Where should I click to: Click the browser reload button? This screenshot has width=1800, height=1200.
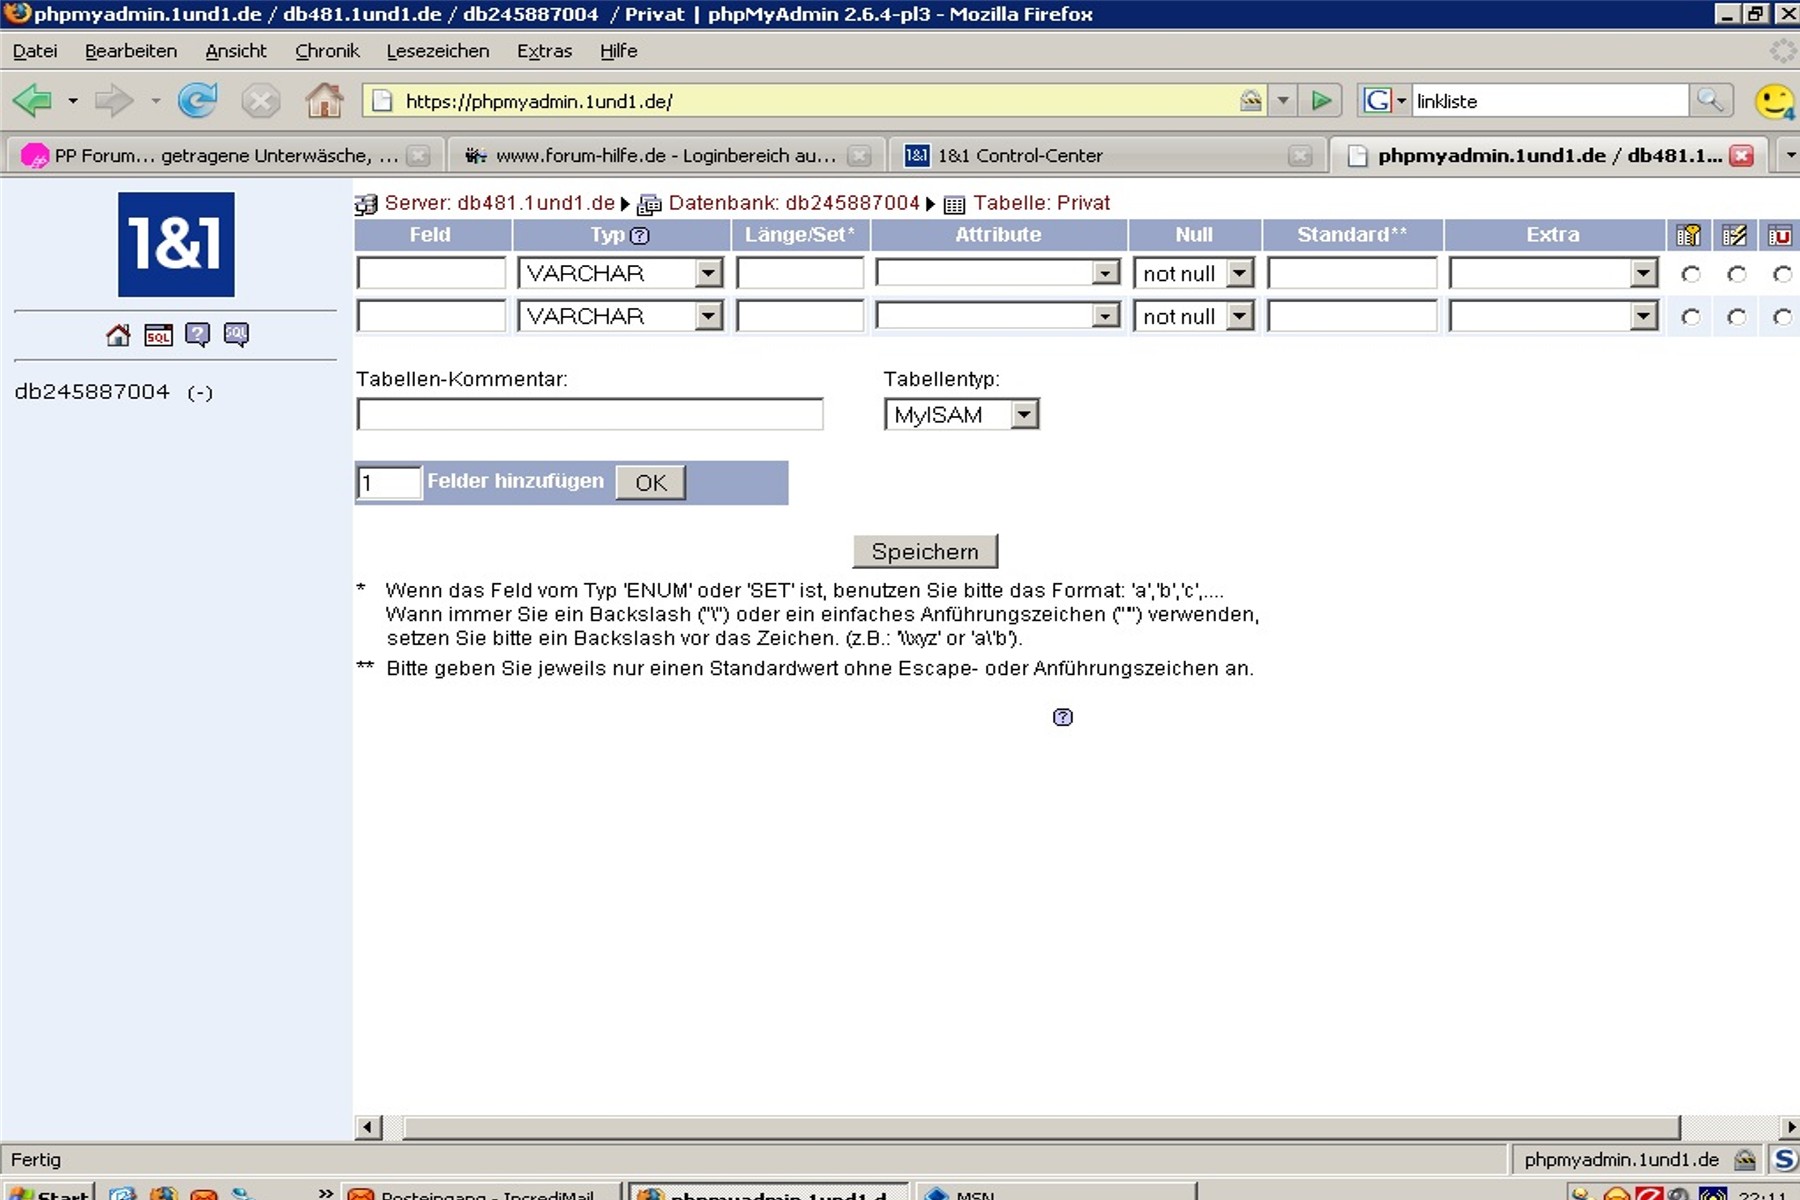click(197, 101)
